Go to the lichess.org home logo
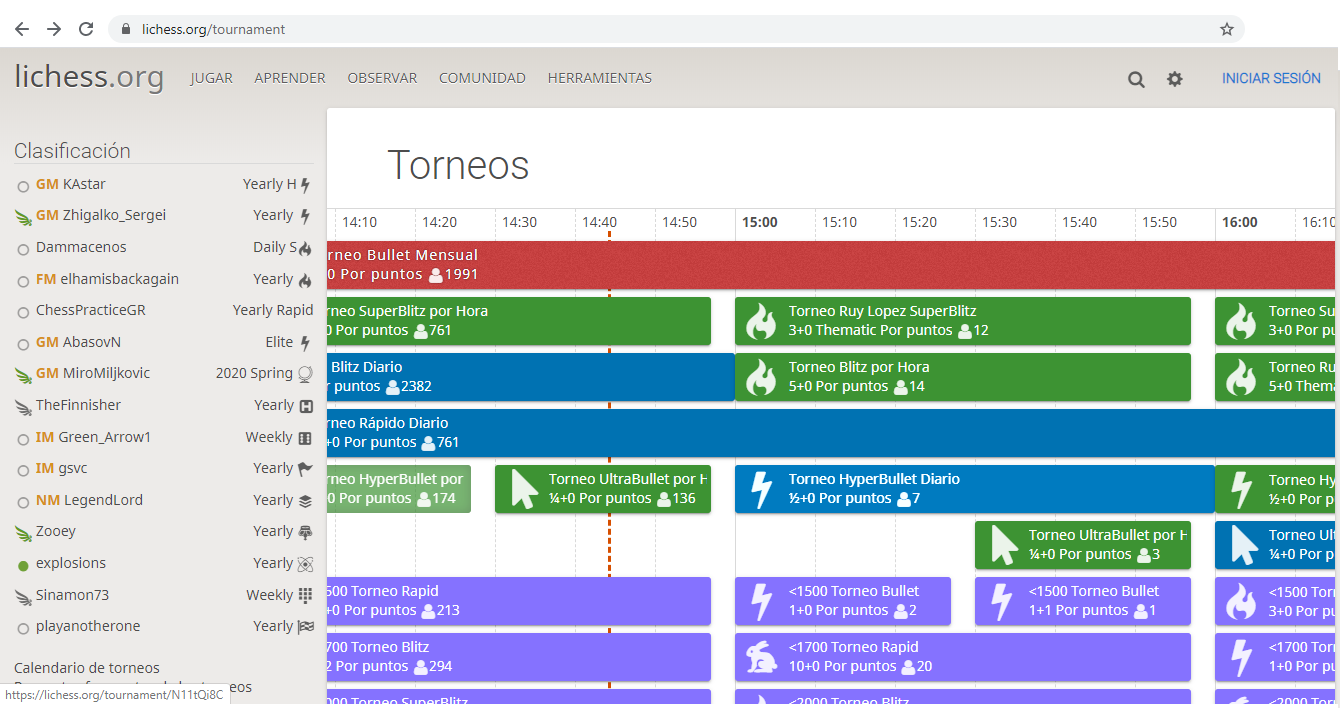This screenshot has height=708, width=1340. pyautogui.click(x=89, y=77)
